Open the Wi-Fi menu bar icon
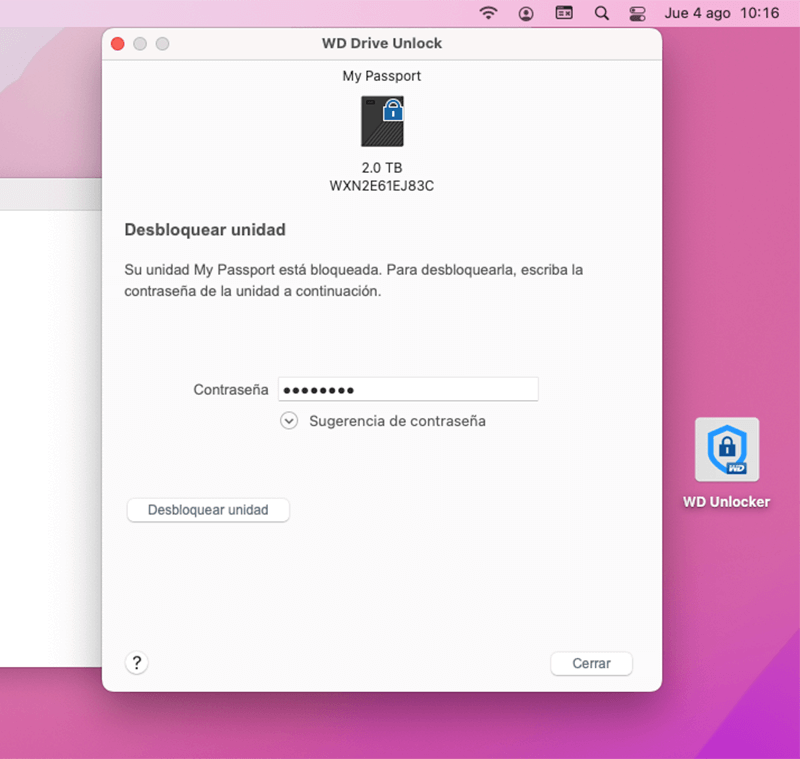The height and width of the screenshot is (759, 800). tap(488, 13)
